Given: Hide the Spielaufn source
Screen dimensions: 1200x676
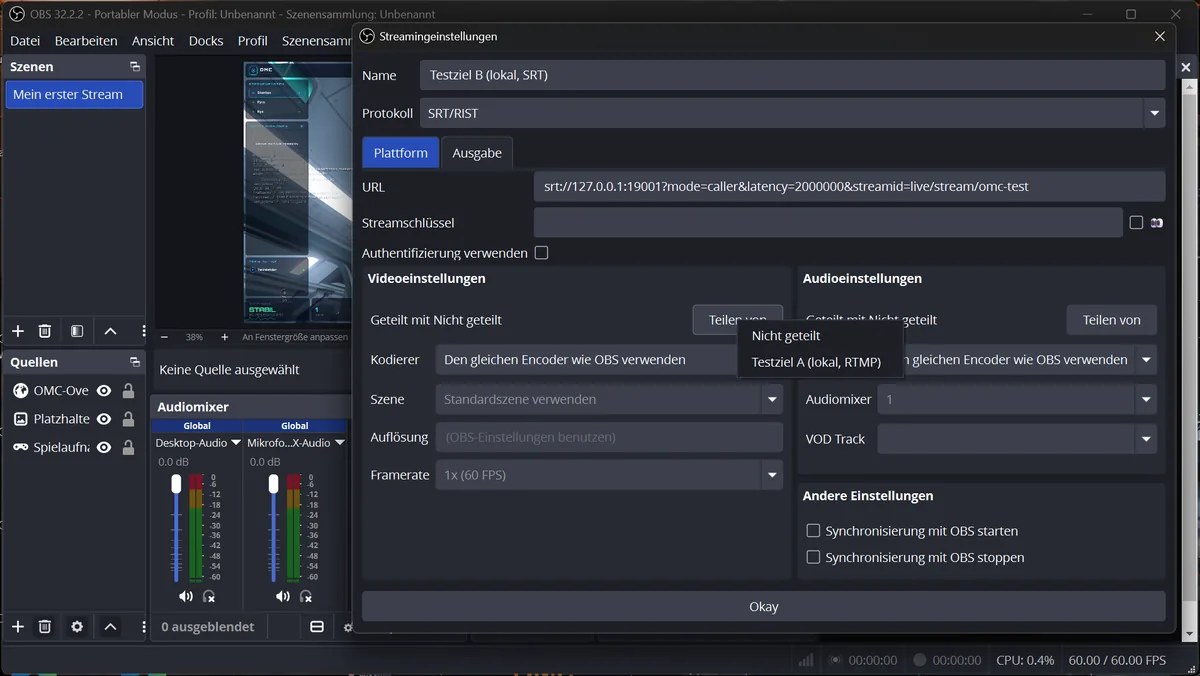Looking at the screenshot, I should tap(103, 447).
